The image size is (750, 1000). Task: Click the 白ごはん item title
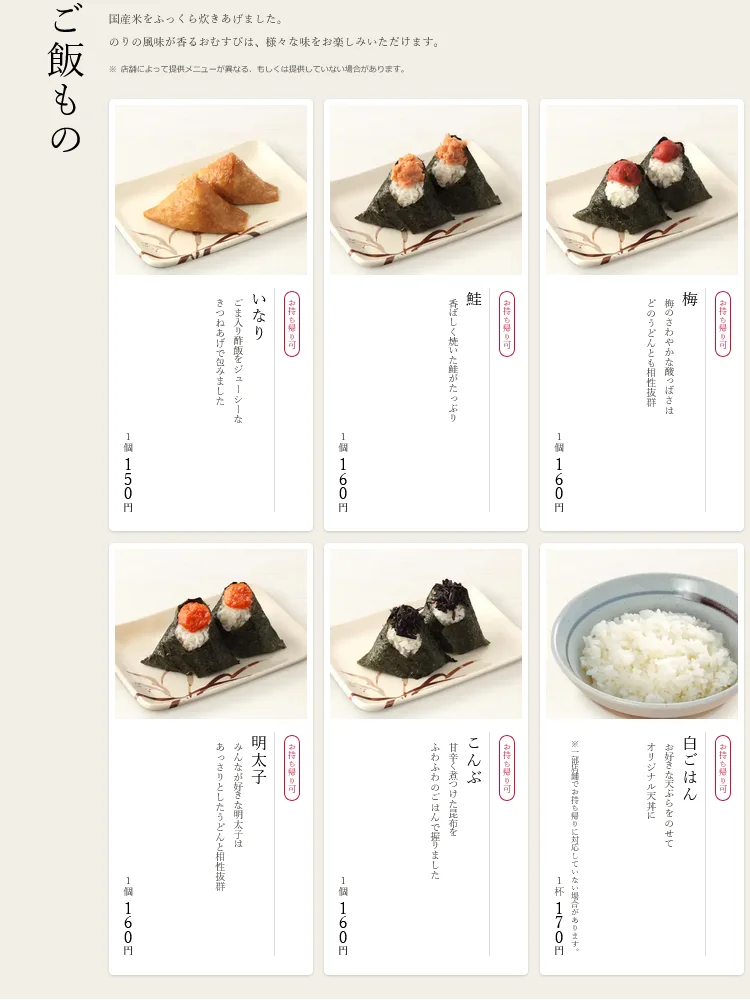690,768
